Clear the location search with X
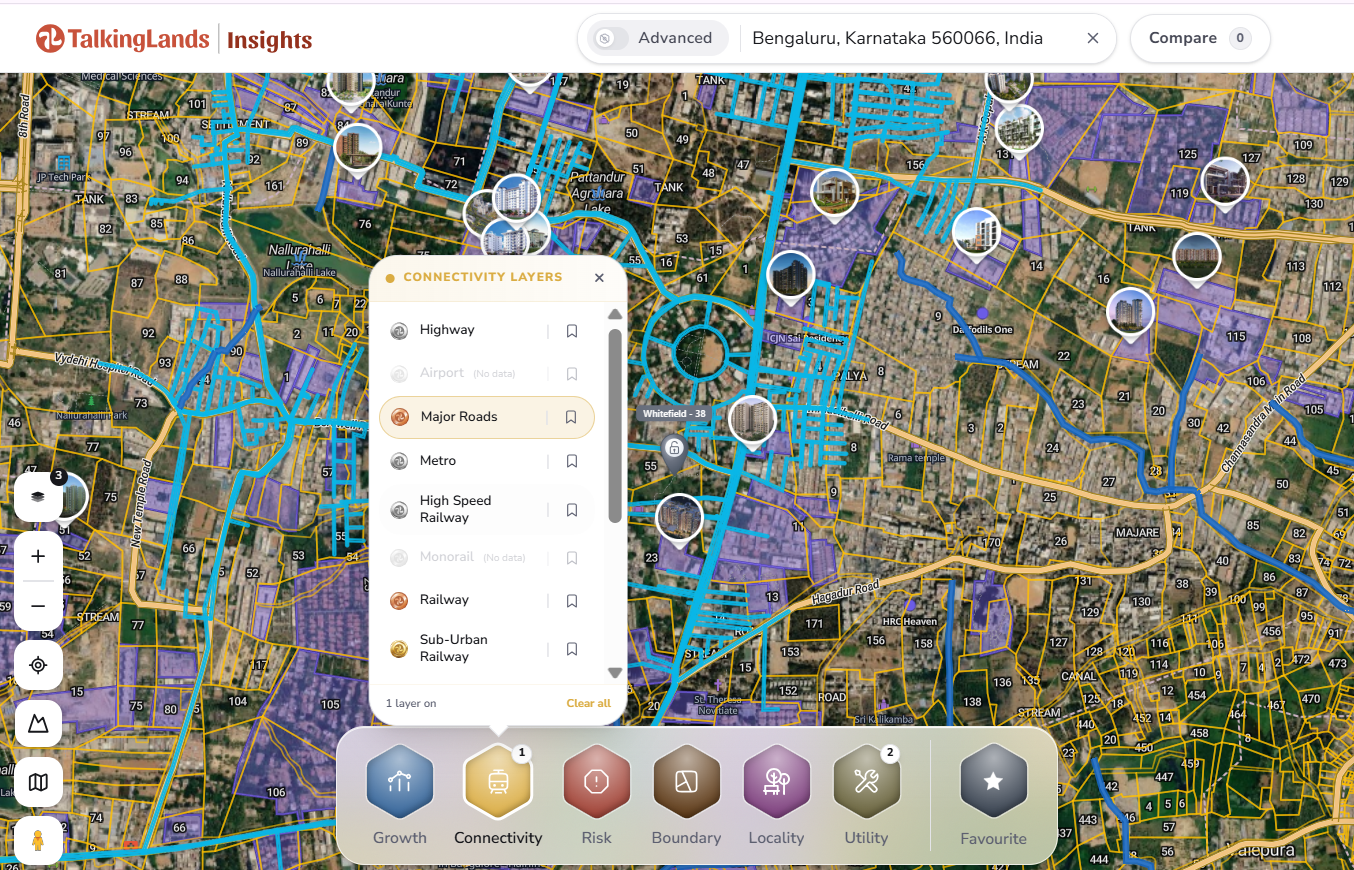1354x870 pixels. (x=1093, y=38)
